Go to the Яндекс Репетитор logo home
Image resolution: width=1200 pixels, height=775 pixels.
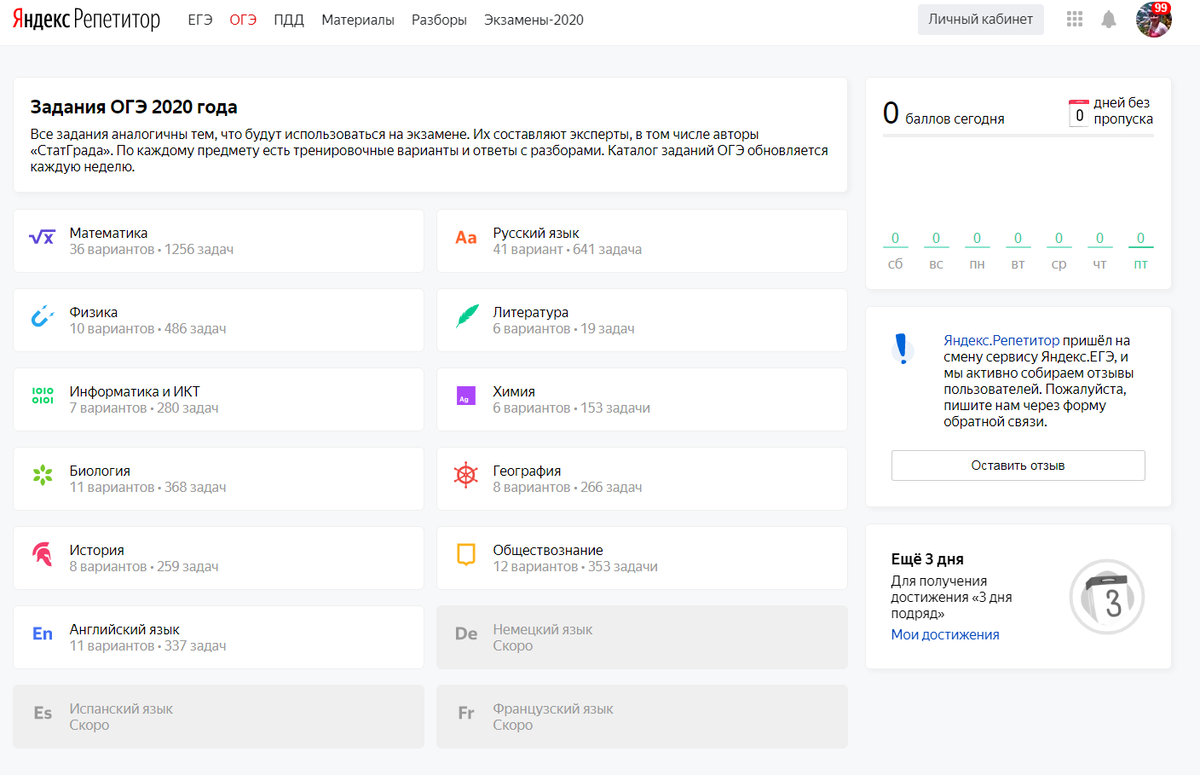pos(86,20)
